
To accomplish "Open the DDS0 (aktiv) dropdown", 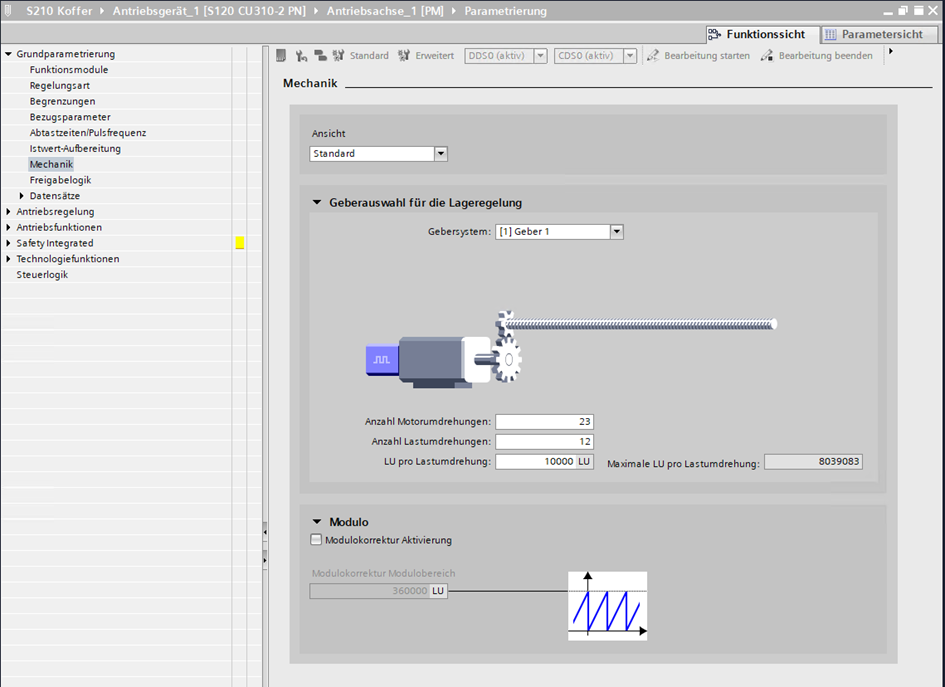I will click(x=540, y=56).
